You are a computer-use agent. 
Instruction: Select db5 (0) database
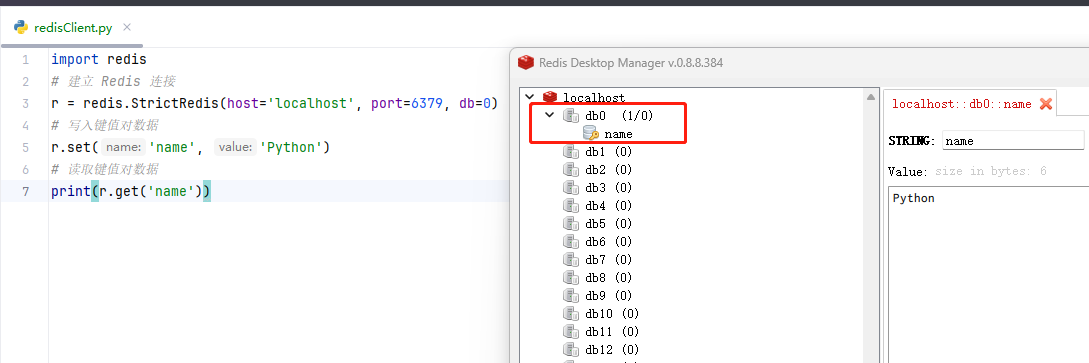[608, 224]
